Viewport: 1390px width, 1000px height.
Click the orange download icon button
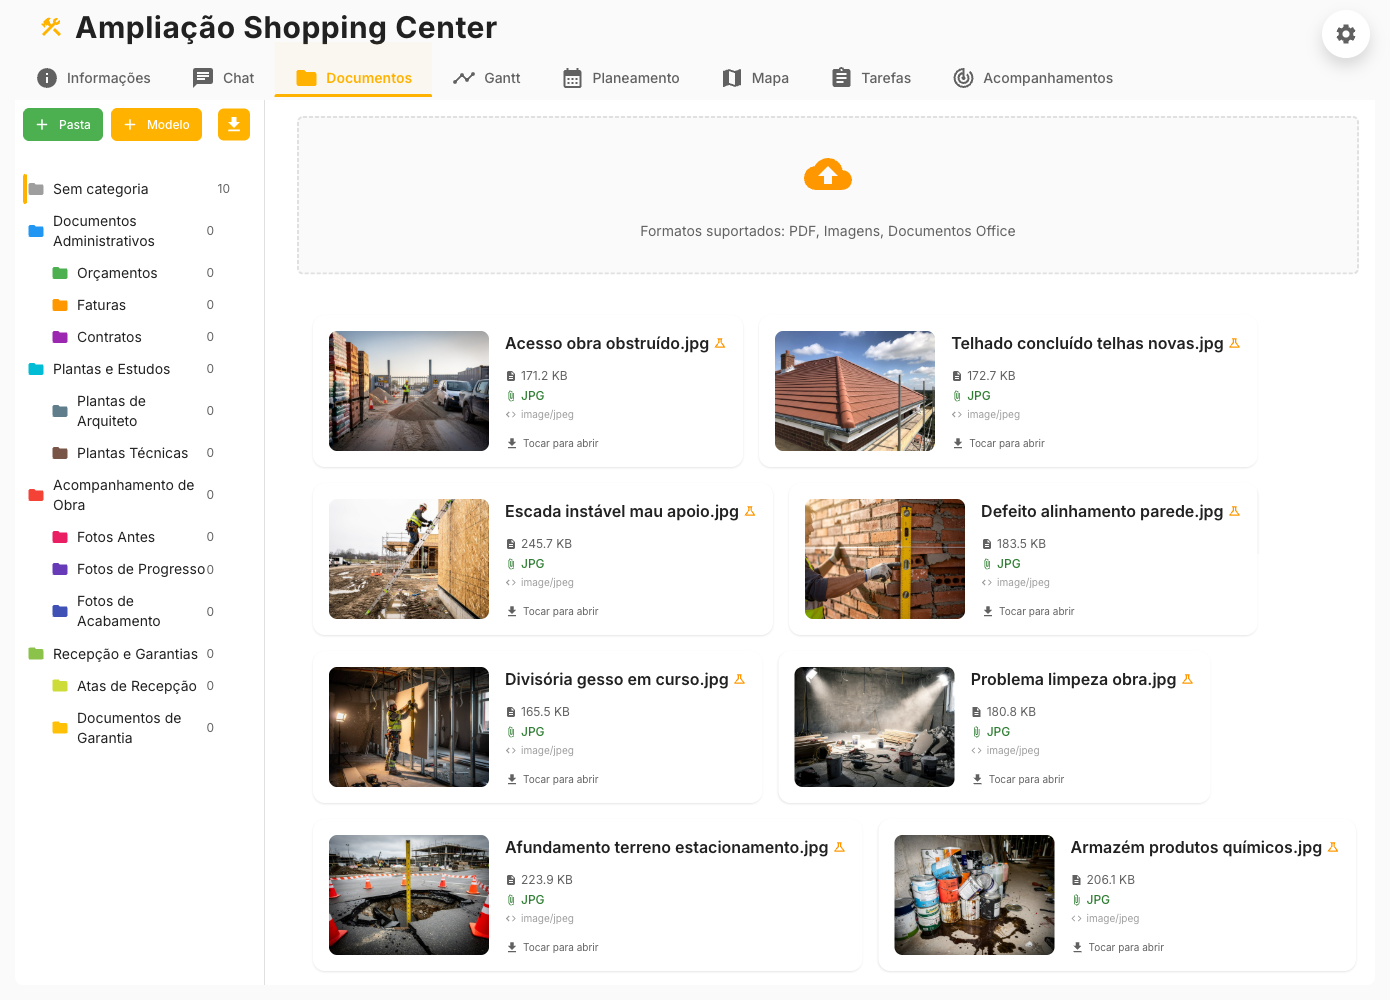coord(233,124)
